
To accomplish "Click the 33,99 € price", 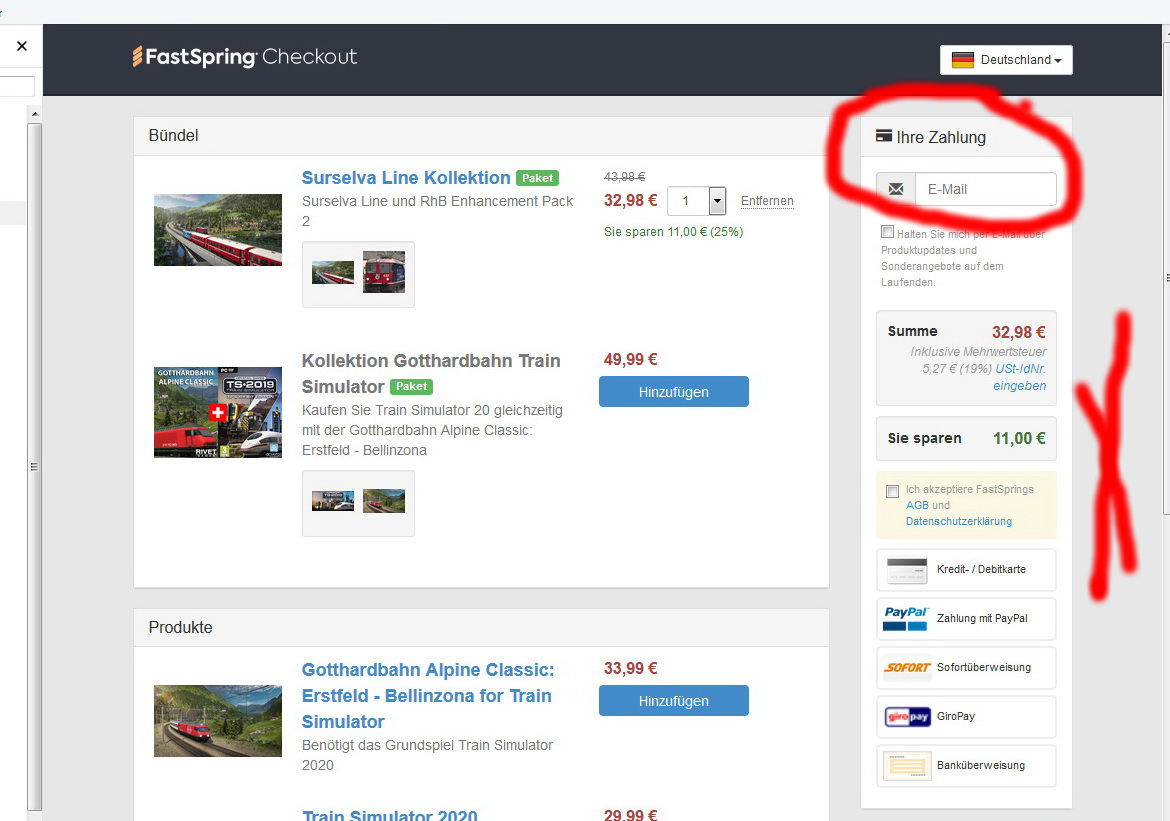I will tap(631, 669).
